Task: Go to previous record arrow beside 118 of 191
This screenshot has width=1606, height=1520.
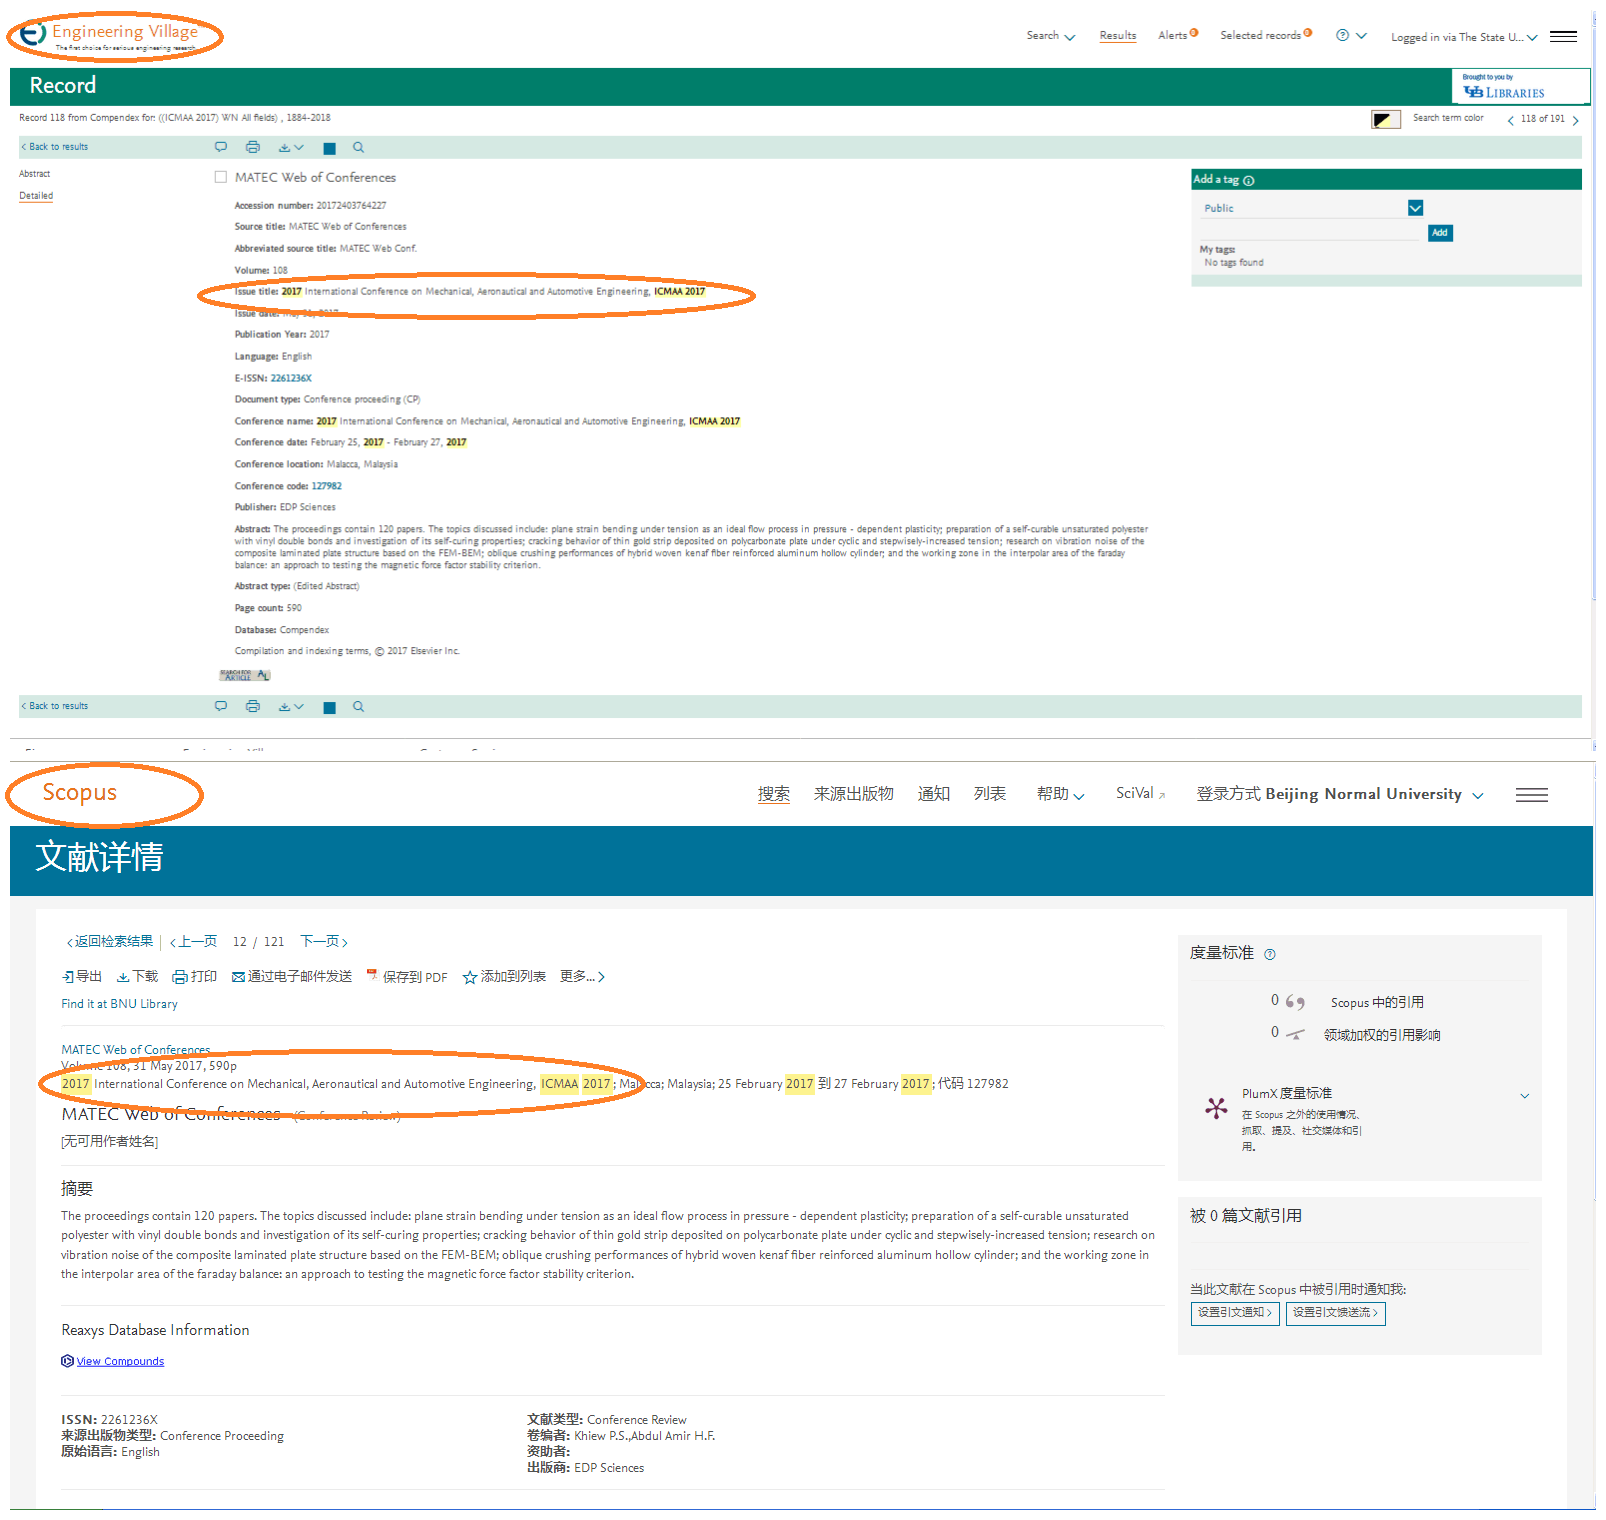Action: (1510, 121)
